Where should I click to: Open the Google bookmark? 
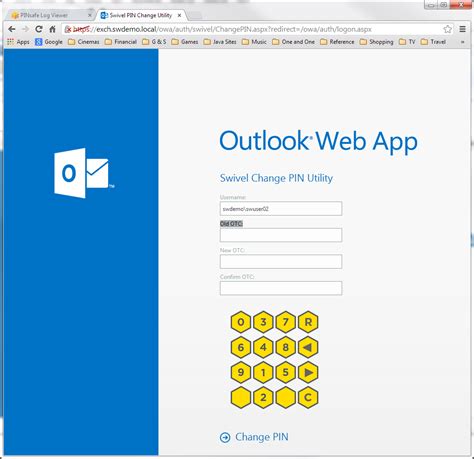tap(49, 42)
